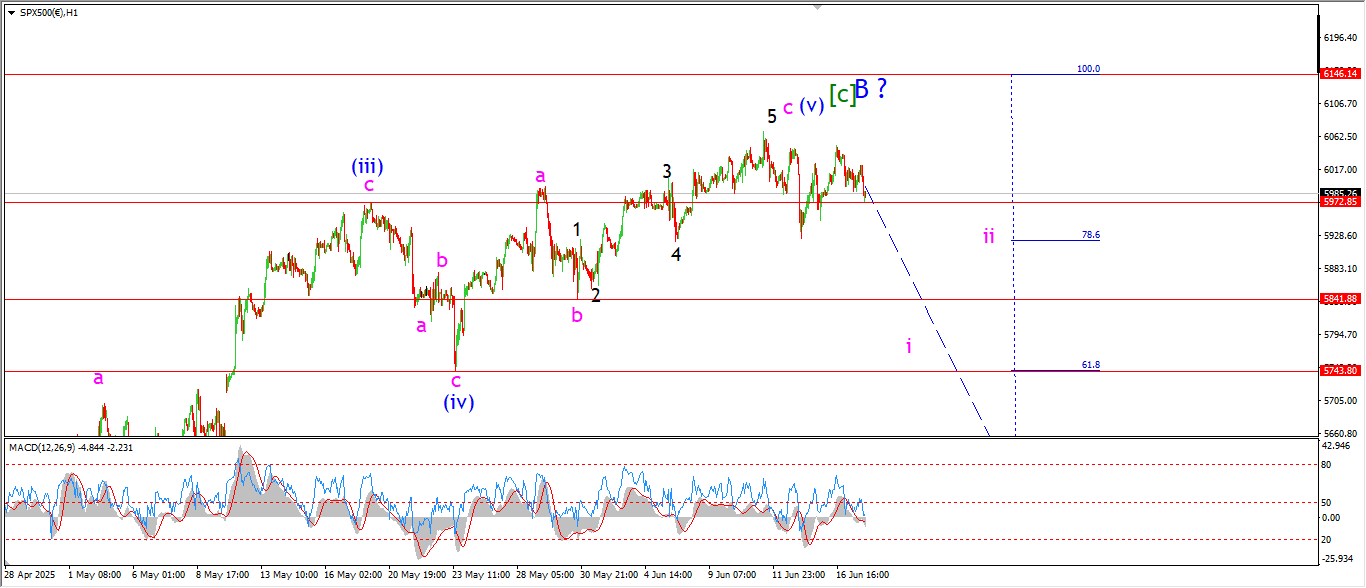Click the blue (v) wave label
The height and width of the screenshot is (588, 1366).
pyautogui.click(x=811, y=105)
